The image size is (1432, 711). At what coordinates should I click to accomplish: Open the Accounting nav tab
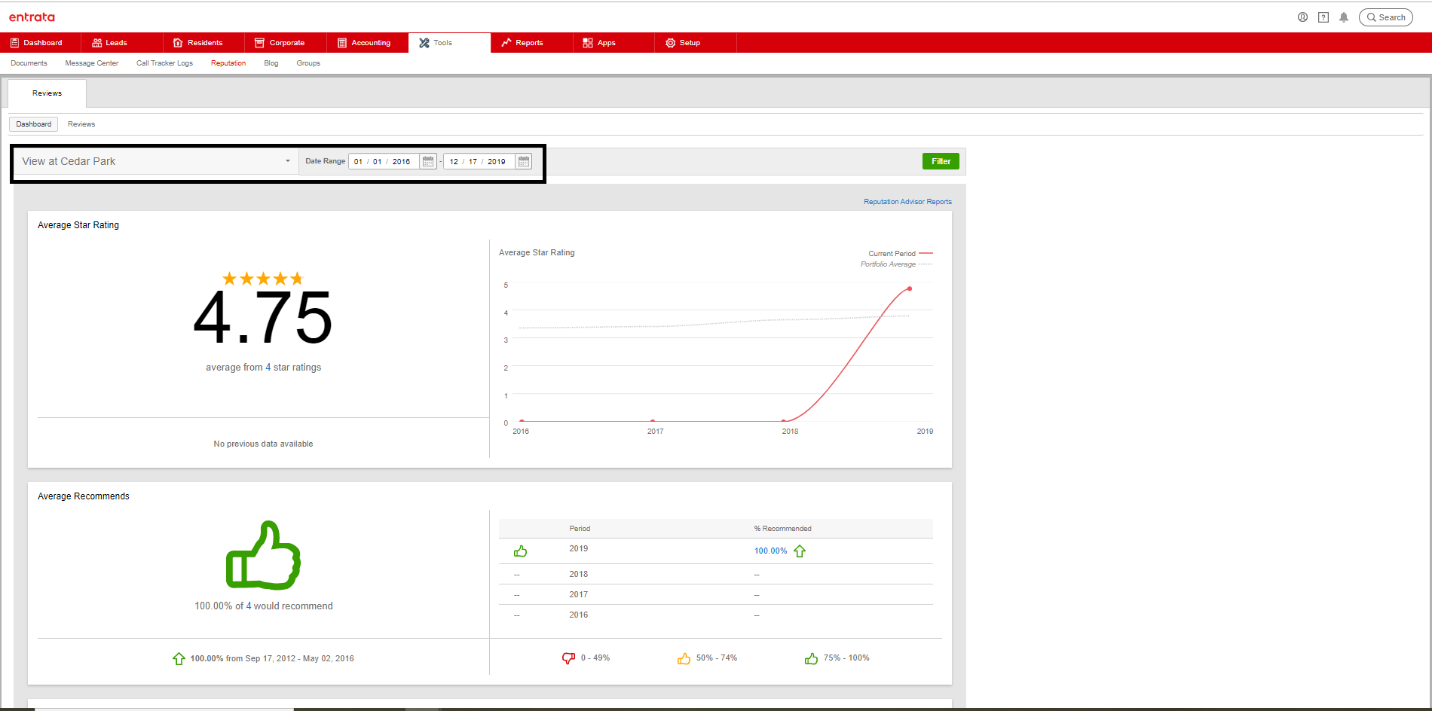[368, 43]
